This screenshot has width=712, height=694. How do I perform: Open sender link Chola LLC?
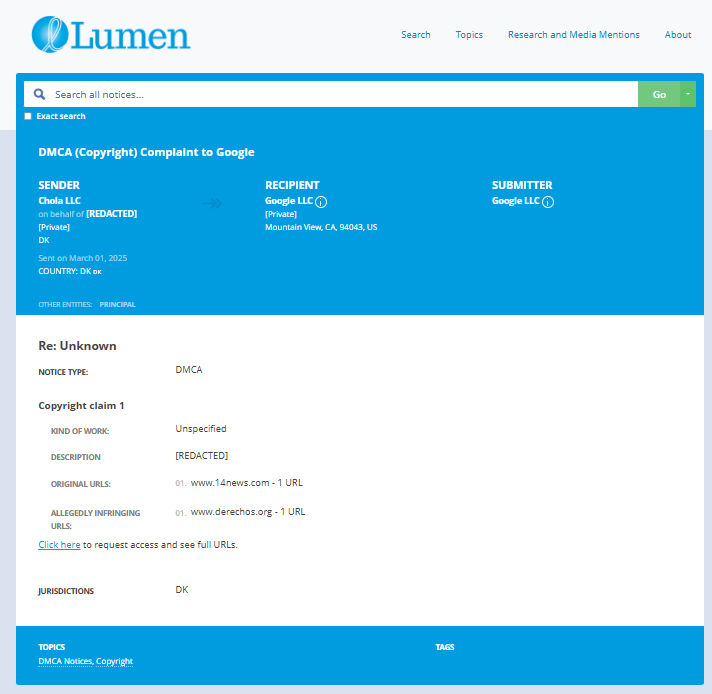[59, 200]
